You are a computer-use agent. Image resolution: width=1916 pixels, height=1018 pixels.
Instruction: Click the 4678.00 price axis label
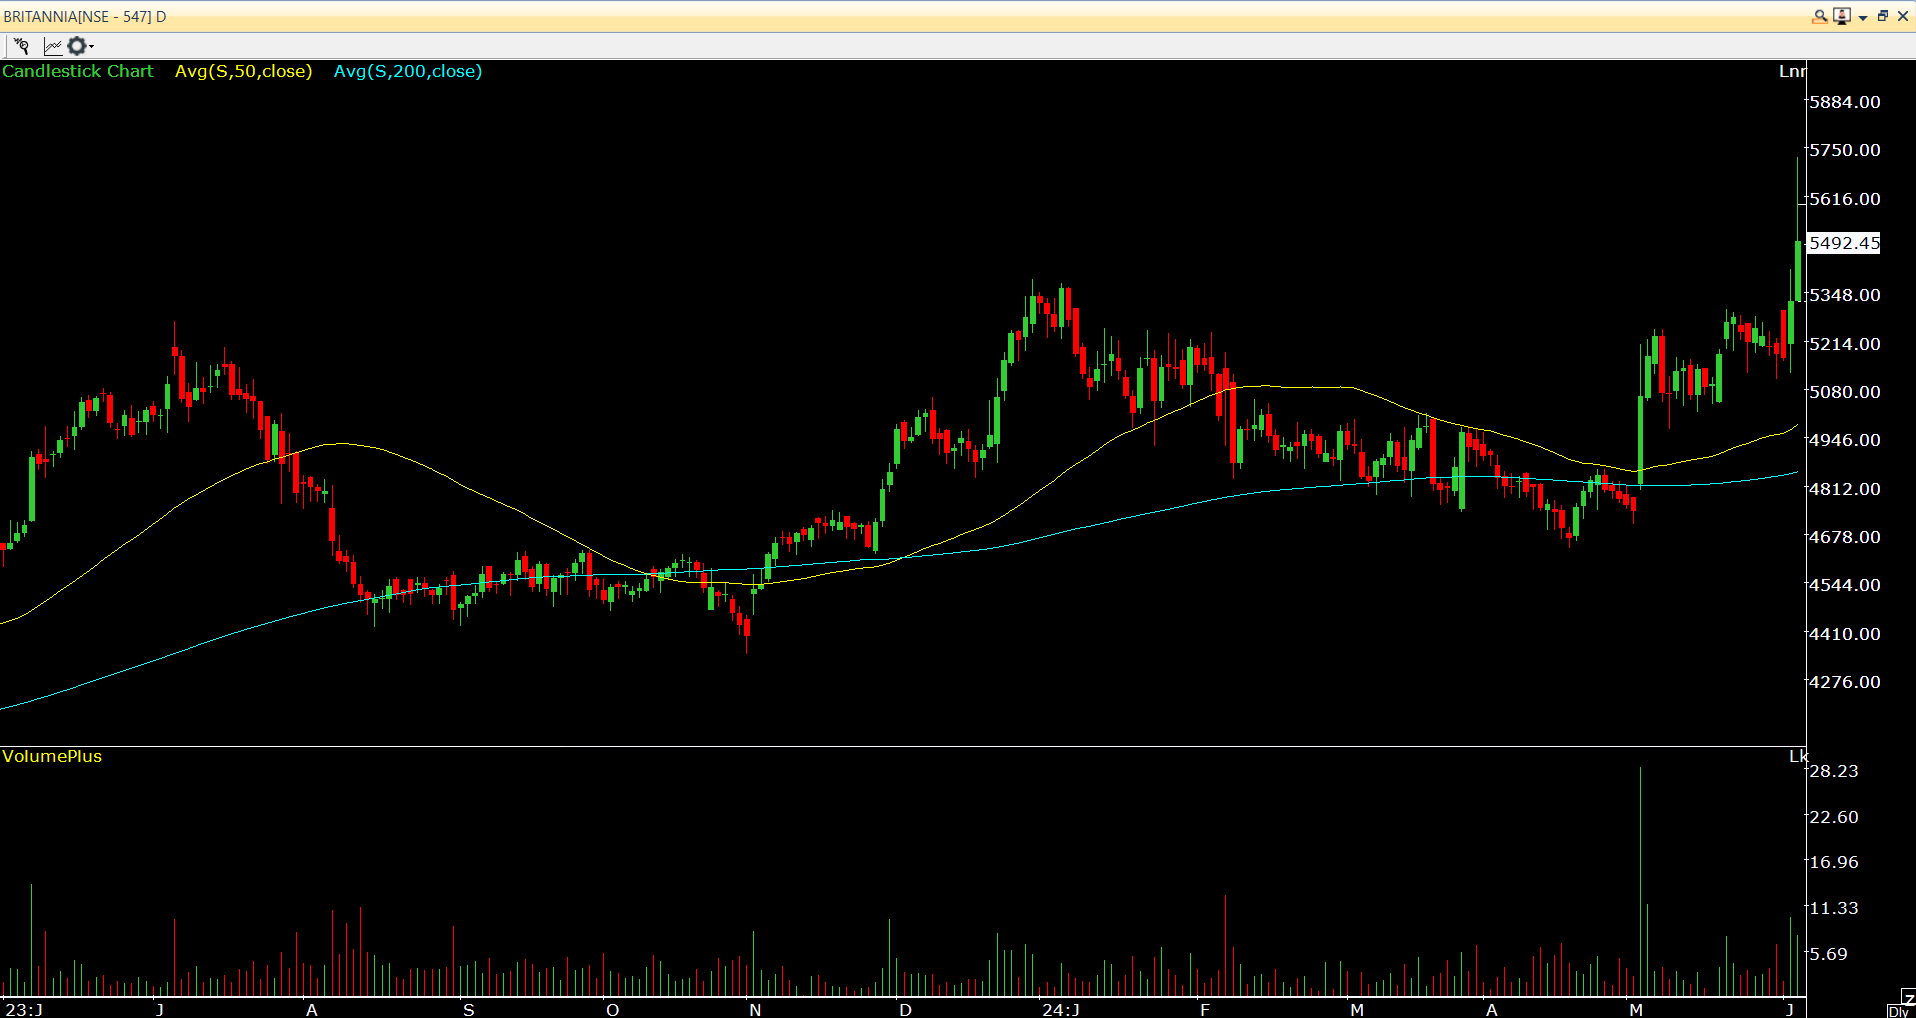coord(1845,537)
